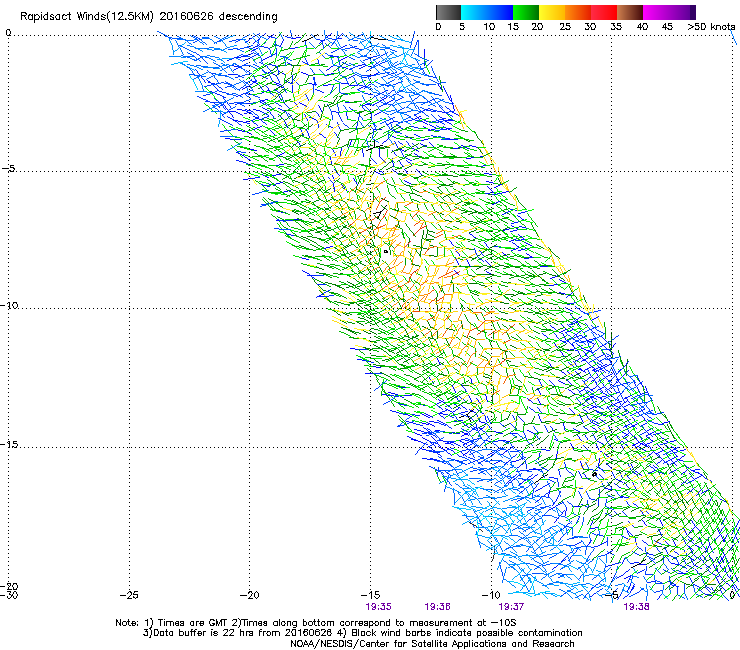This screenshot has height=650, width=740.
Task: Click the Rapidscat Winds chart title
Action: click(149, 17)
